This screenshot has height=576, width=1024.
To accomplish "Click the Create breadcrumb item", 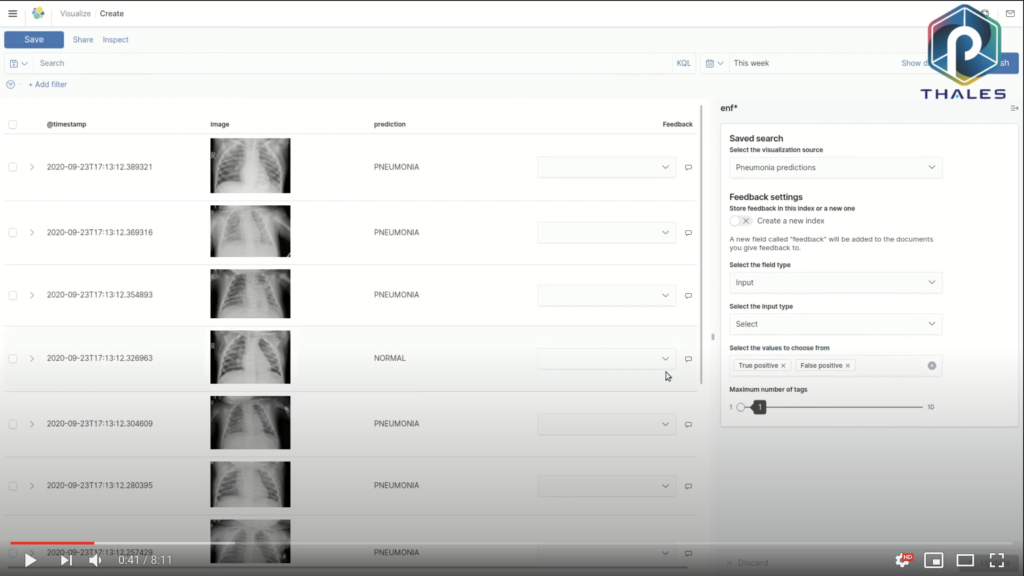I will [x=112, y=14].
